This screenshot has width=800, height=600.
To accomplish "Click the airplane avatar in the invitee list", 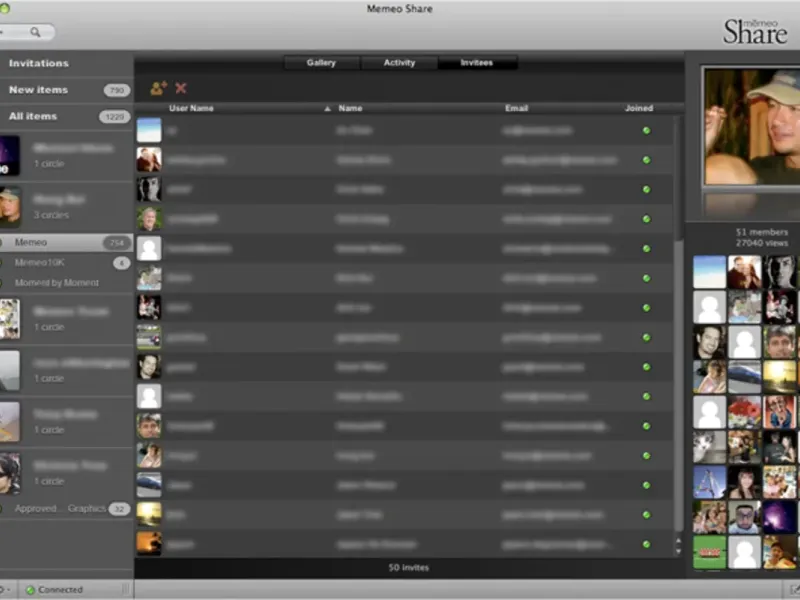I will 149,485.
